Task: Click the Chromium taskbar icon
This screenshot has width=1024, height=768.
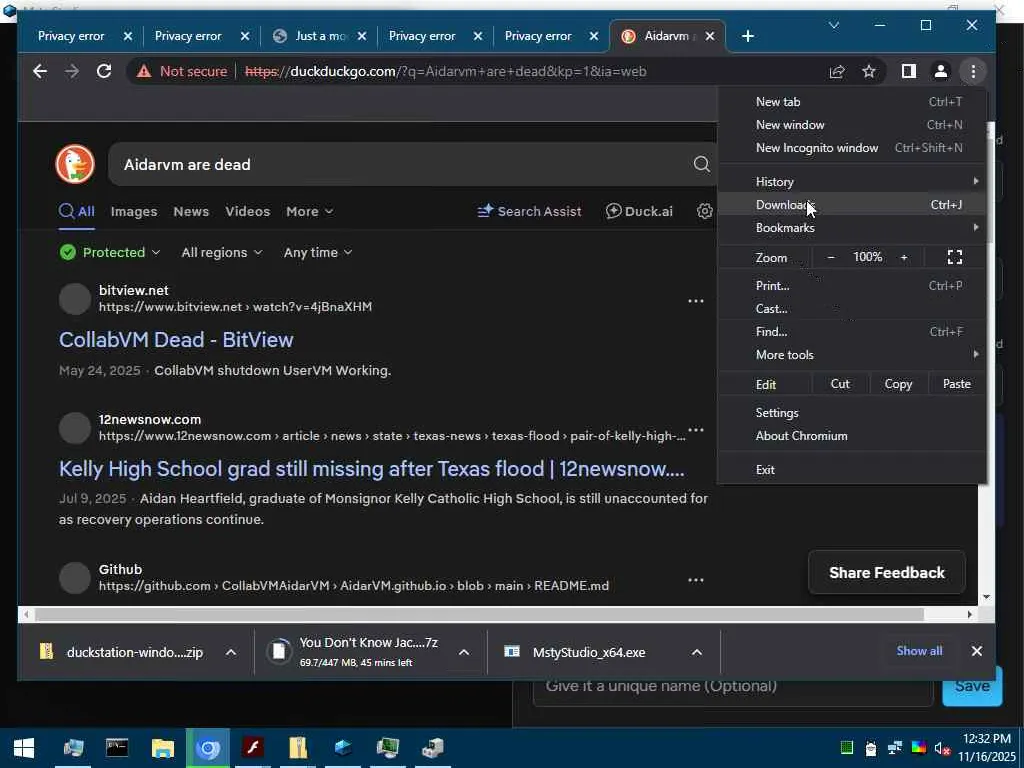Action: click(x=208, y=748)
